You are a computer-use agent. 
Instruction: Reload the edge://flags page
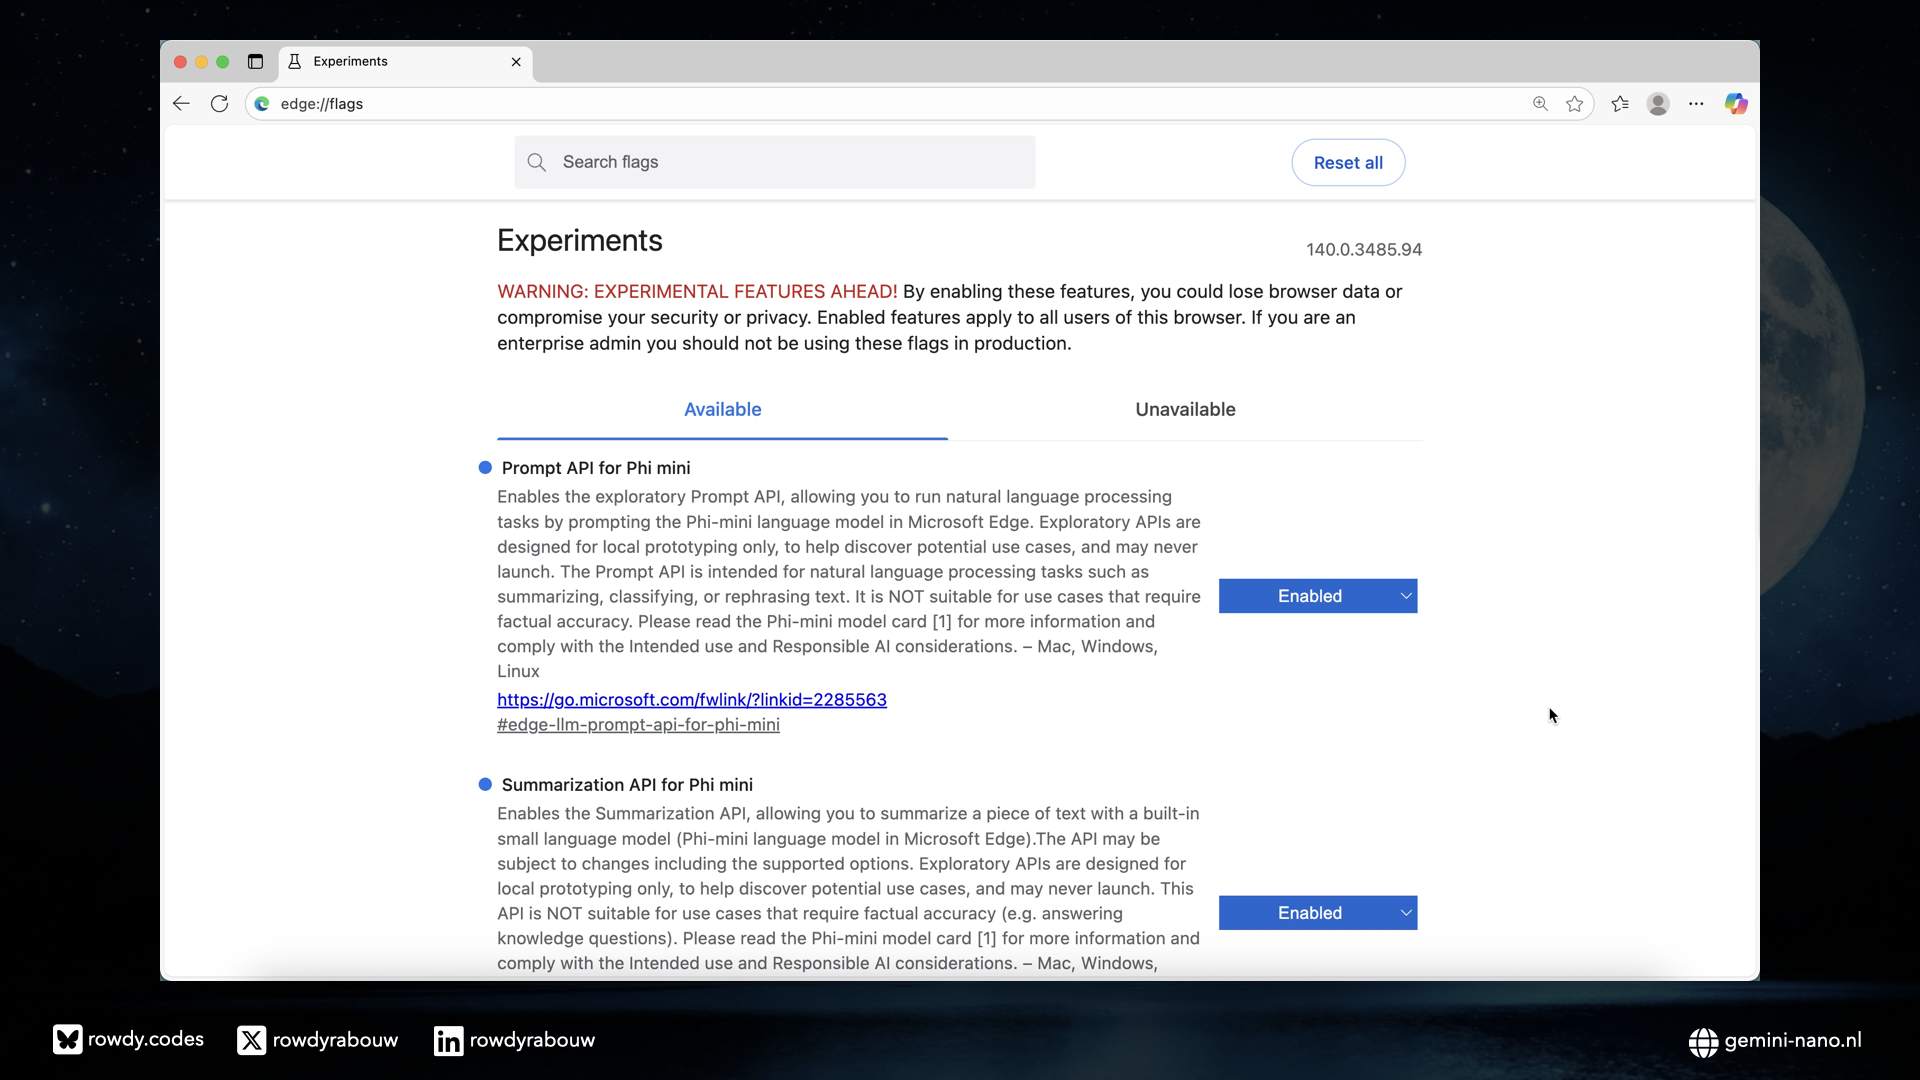(219, 104)
